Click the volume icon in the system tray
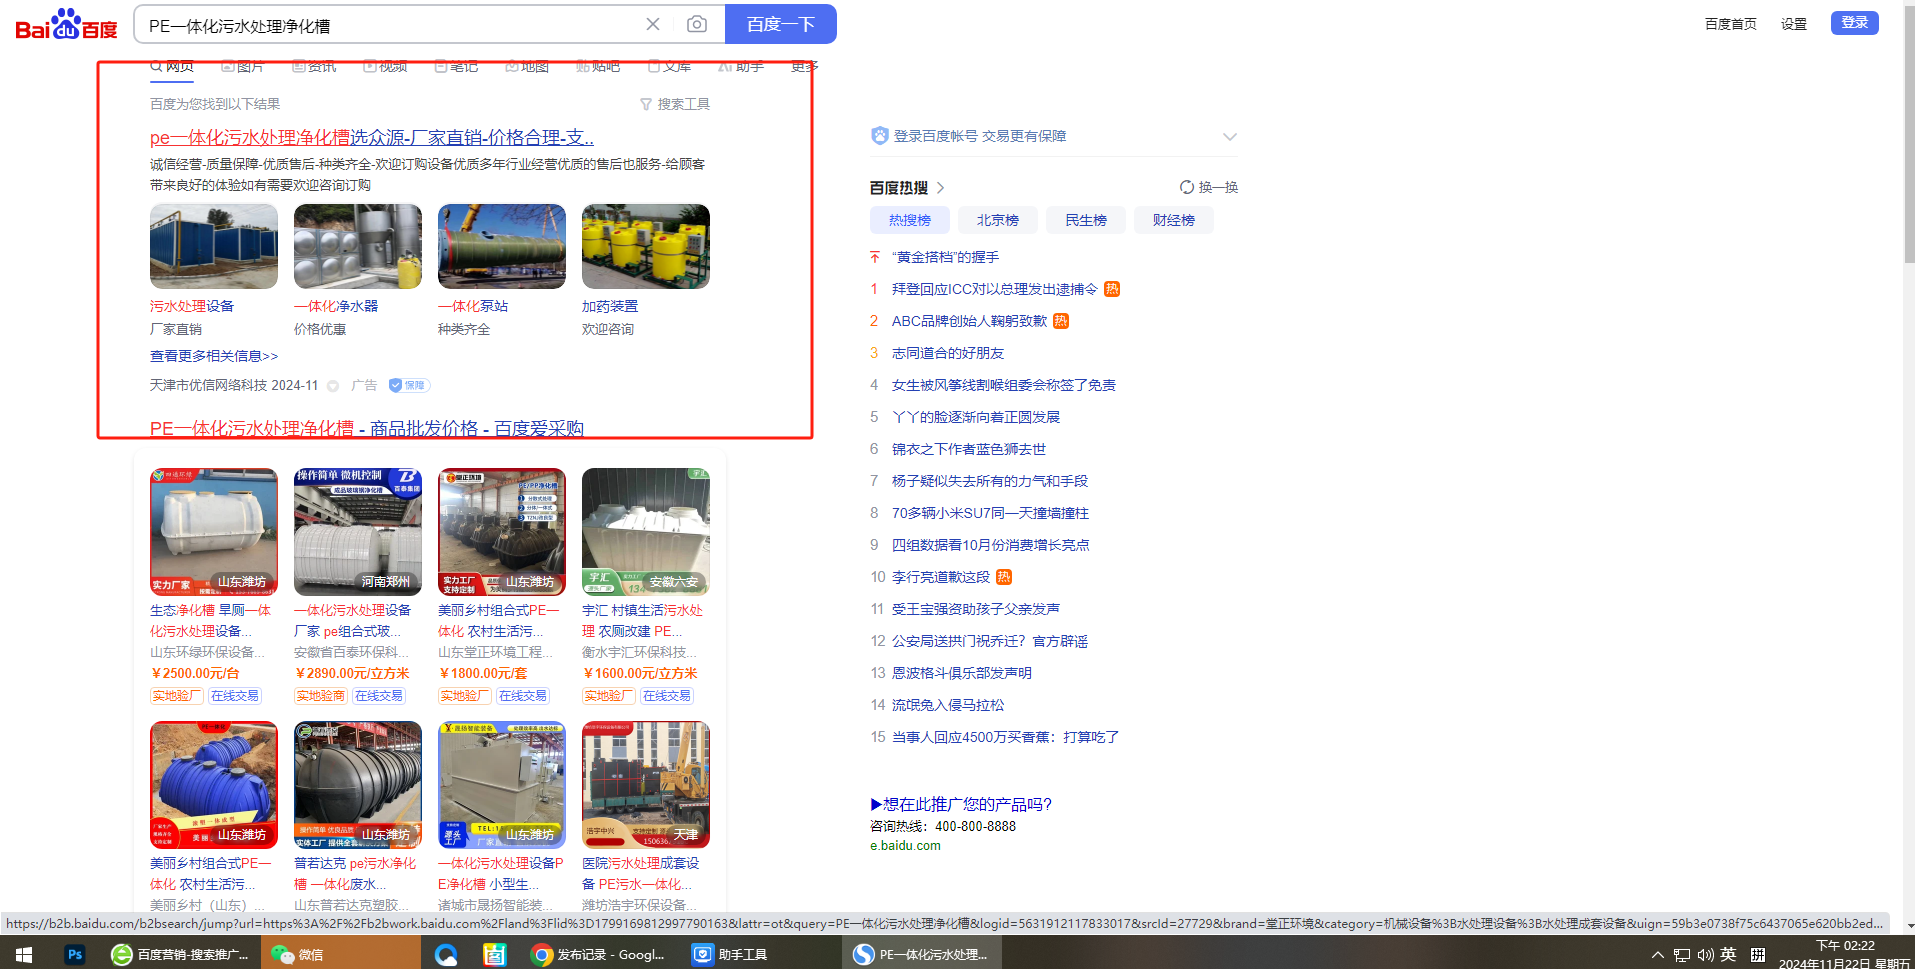1915x969 pixels. tap(1705, 955)
